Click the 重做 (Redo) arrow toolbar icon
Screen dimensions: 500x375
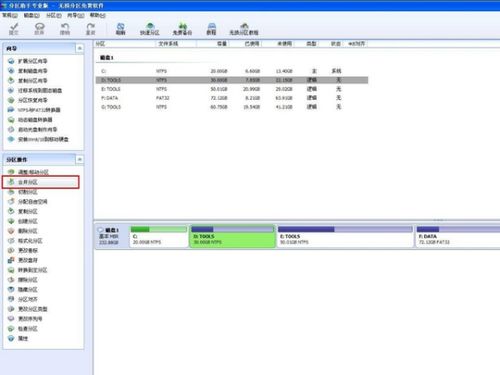tap(90, 29)
